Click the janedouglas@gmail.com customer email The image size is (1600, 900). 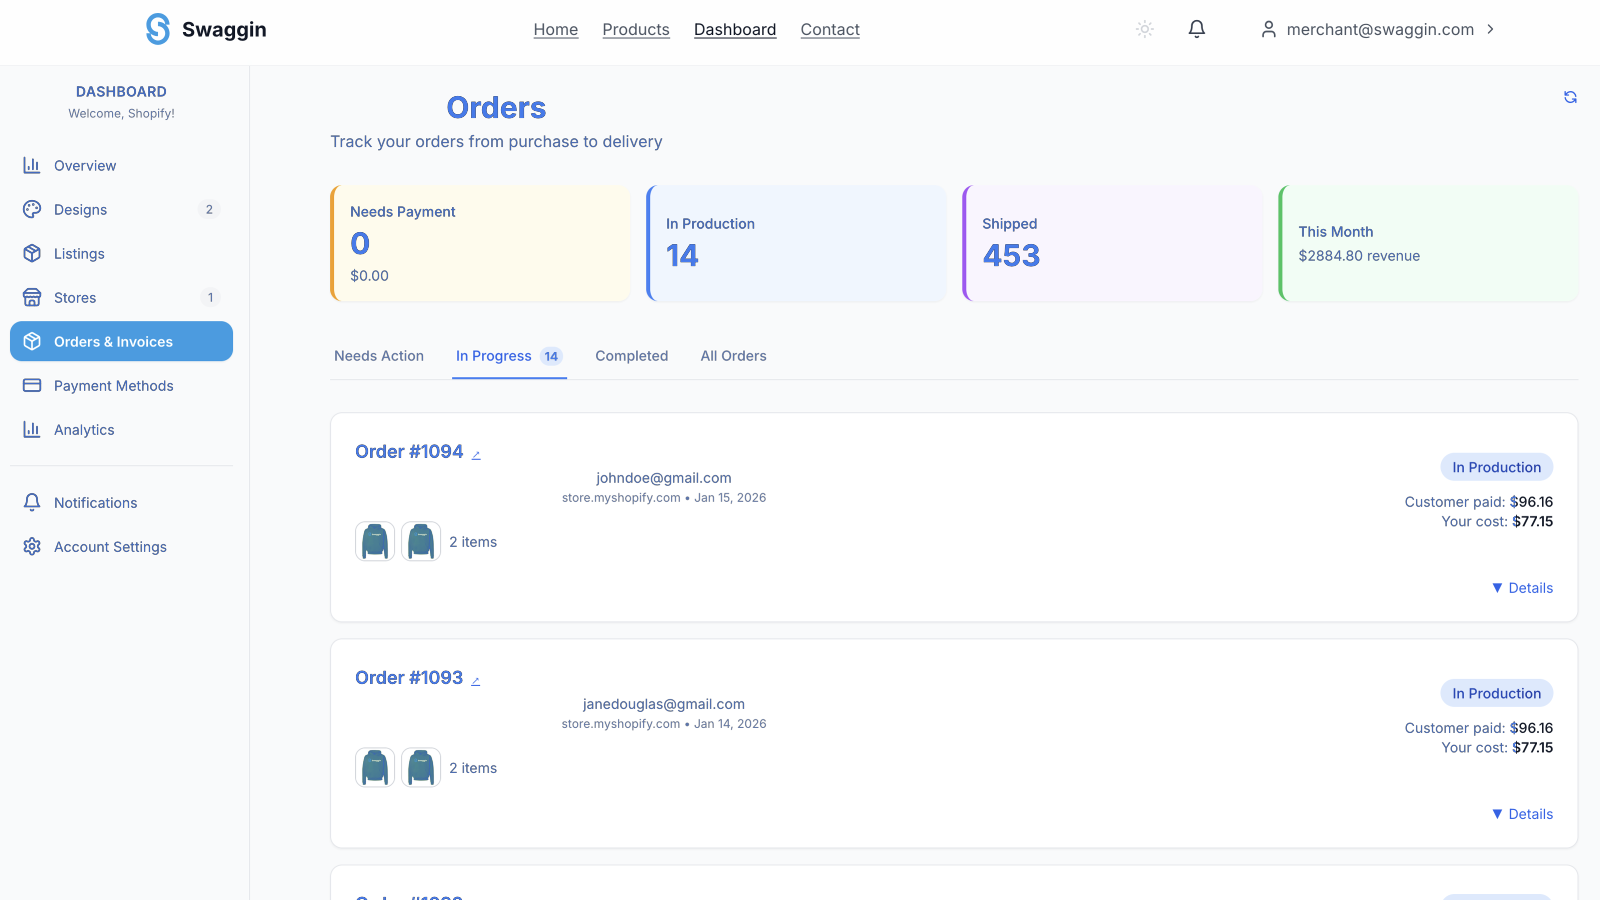(664, 704)
